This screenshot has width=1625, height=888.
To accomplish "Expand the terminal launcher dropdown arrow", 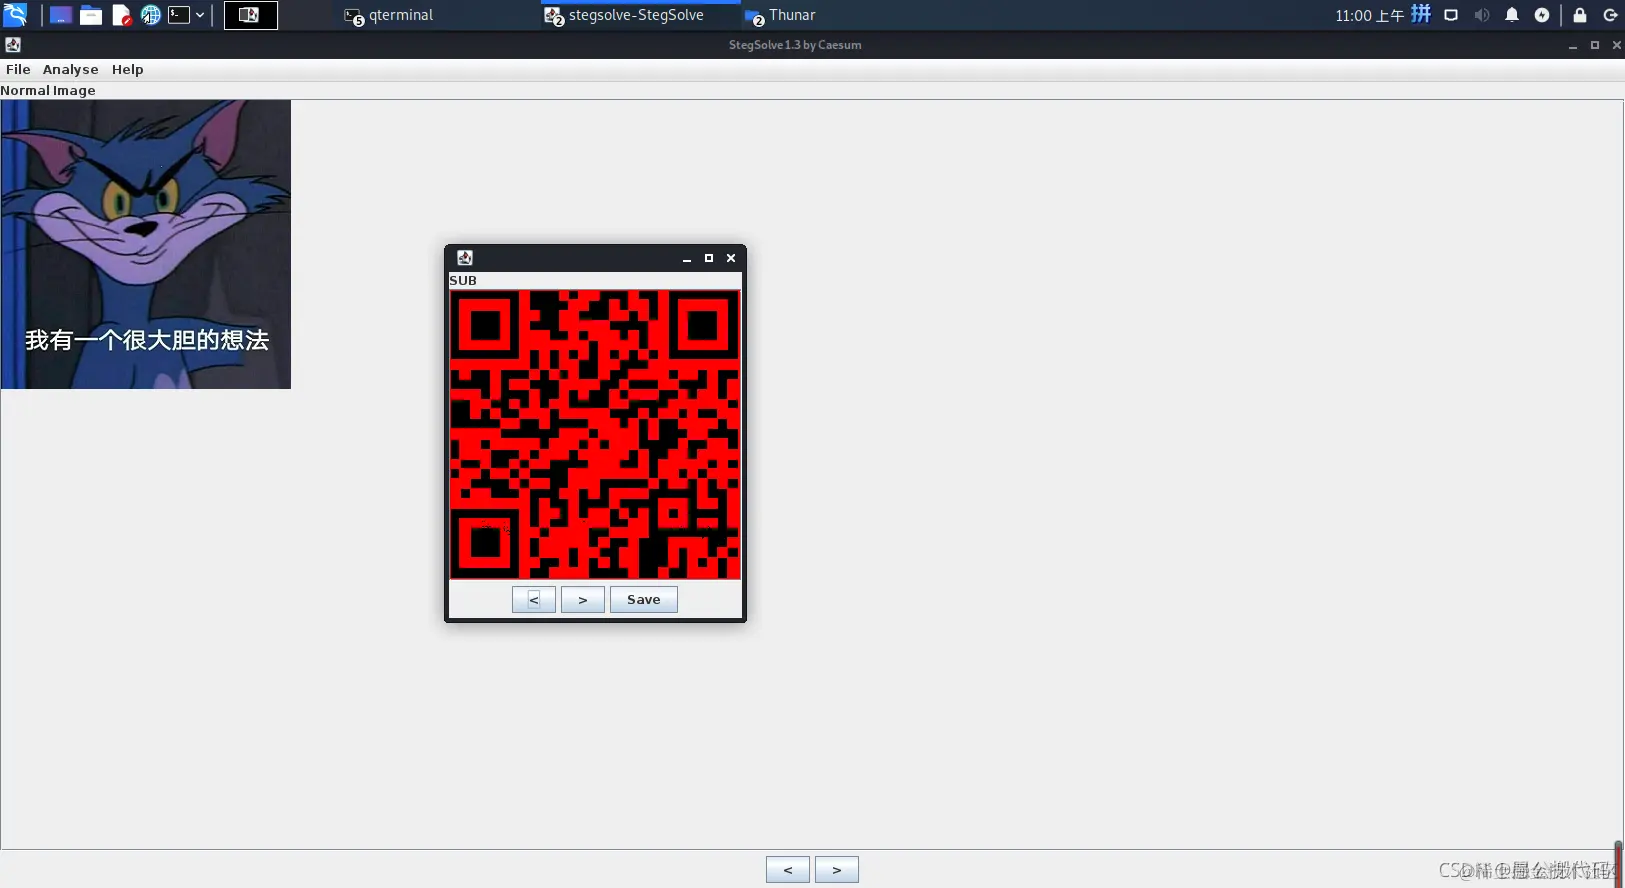I will click(x=200, y=15).
